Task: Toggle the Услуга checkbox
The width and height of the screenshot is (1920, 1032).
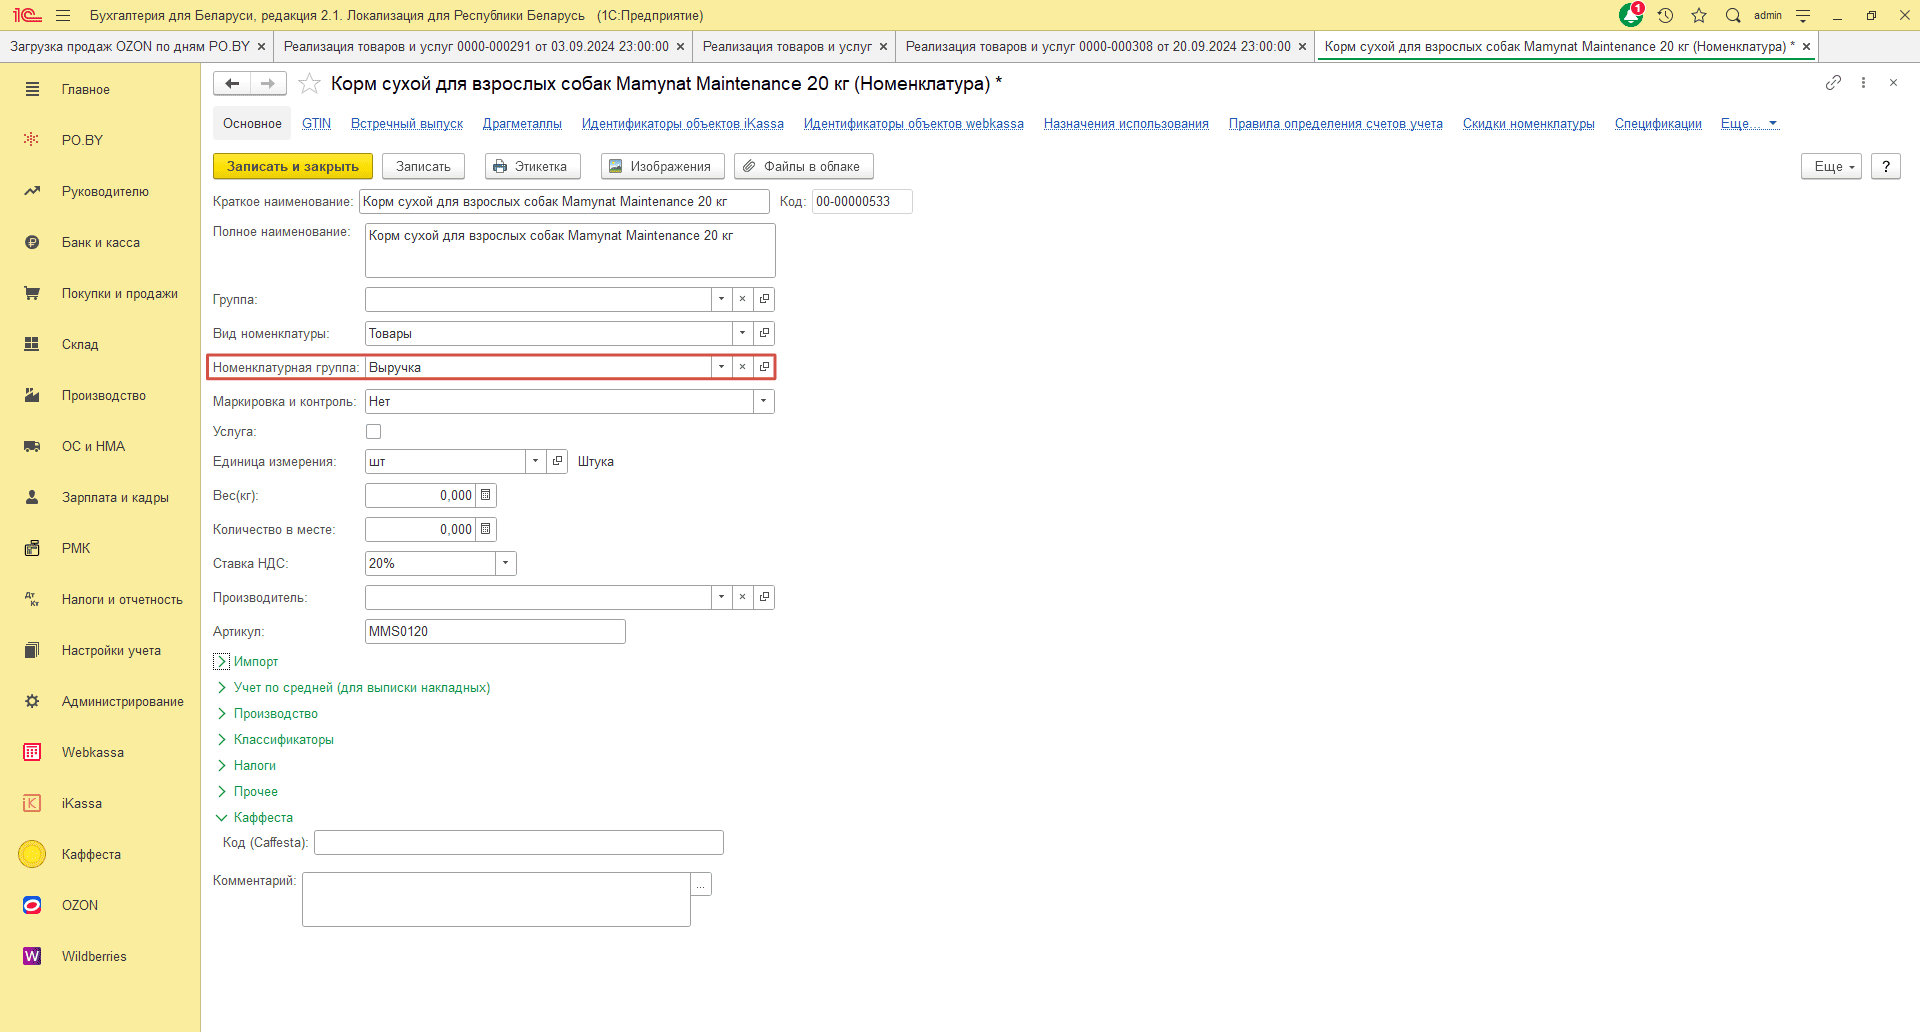Action: pyautogui.click(x=374, y=432)
